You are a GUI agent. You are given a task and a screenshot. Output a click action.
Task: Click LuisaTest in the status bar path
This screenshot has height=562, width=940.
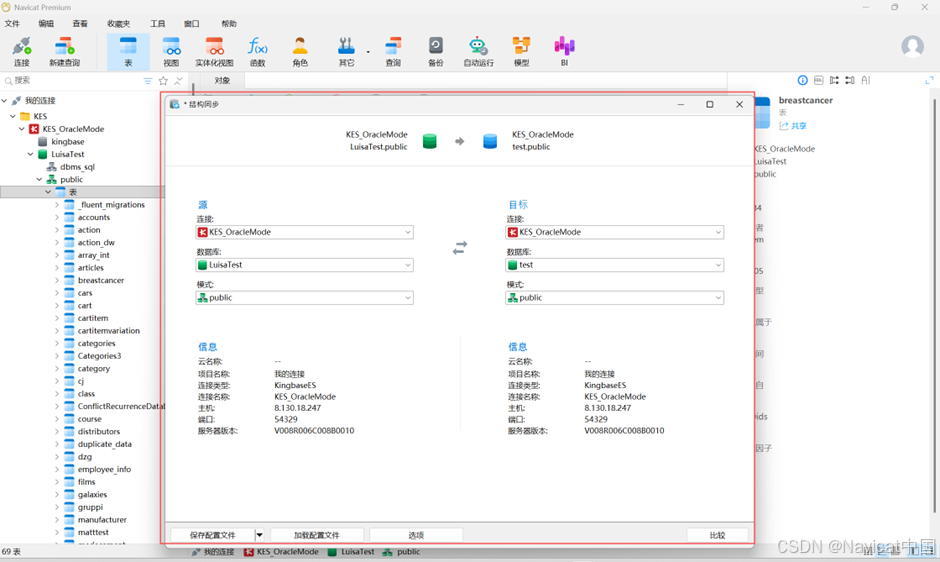click(357, 551)
